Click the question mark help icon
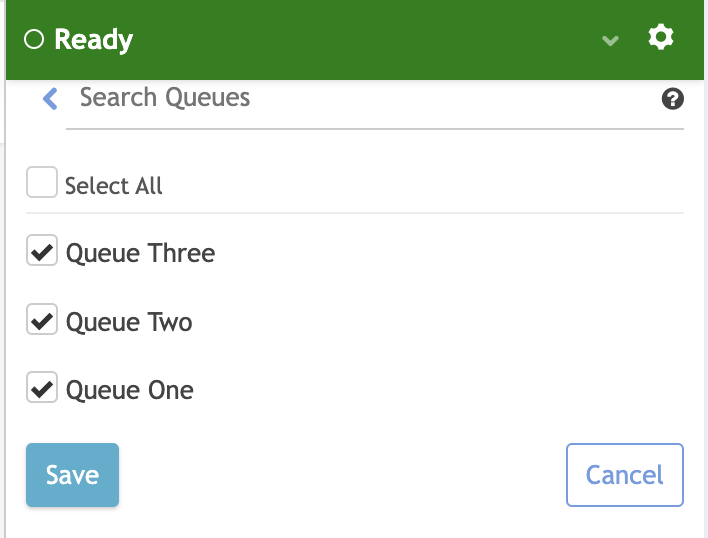This screenshot has width=708, height=538. coord(673,98)
